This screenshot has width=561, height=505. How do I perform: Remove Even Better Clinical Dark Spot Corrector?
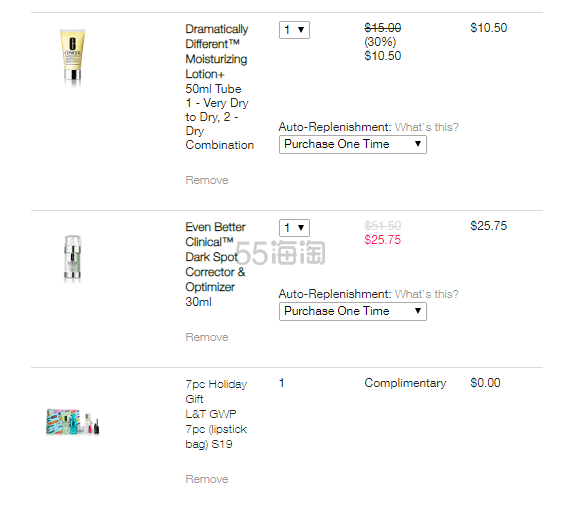pyautogui.click(x=206, y=337)
